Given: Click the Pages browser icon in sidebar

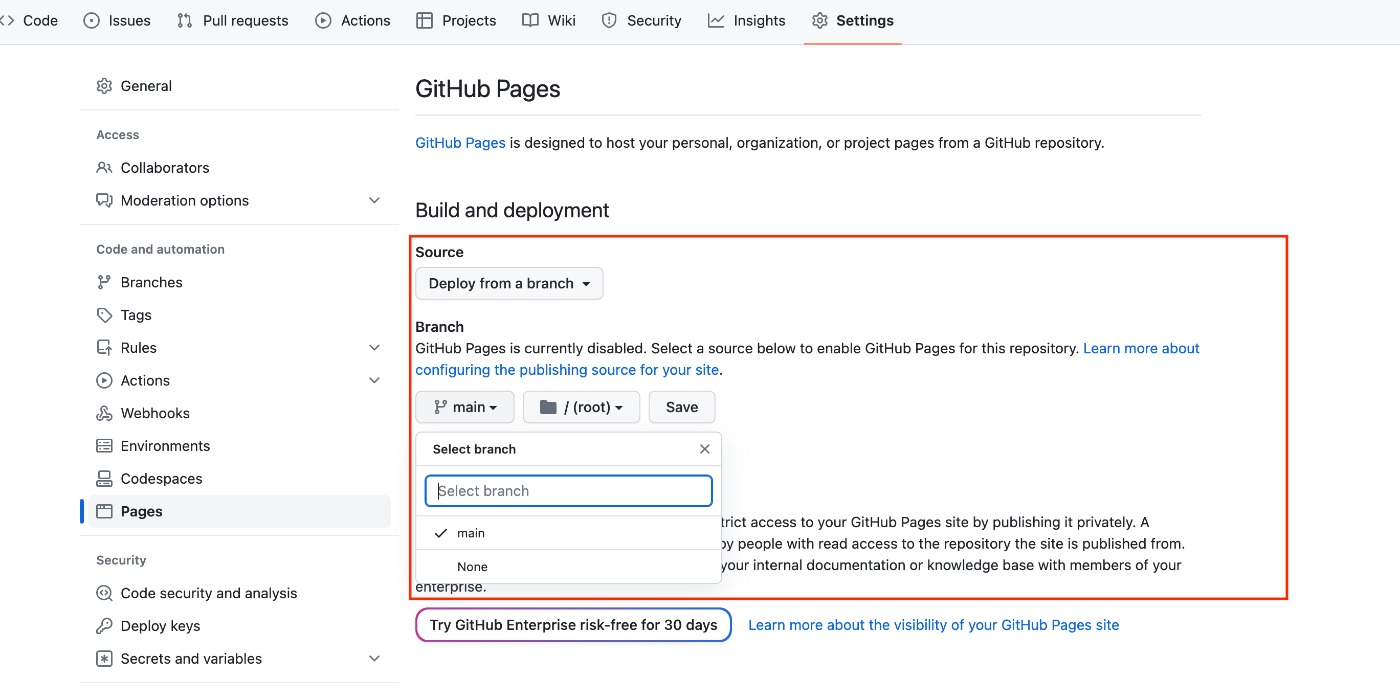Looking at the screenshot, I should [x=104, y=511].
